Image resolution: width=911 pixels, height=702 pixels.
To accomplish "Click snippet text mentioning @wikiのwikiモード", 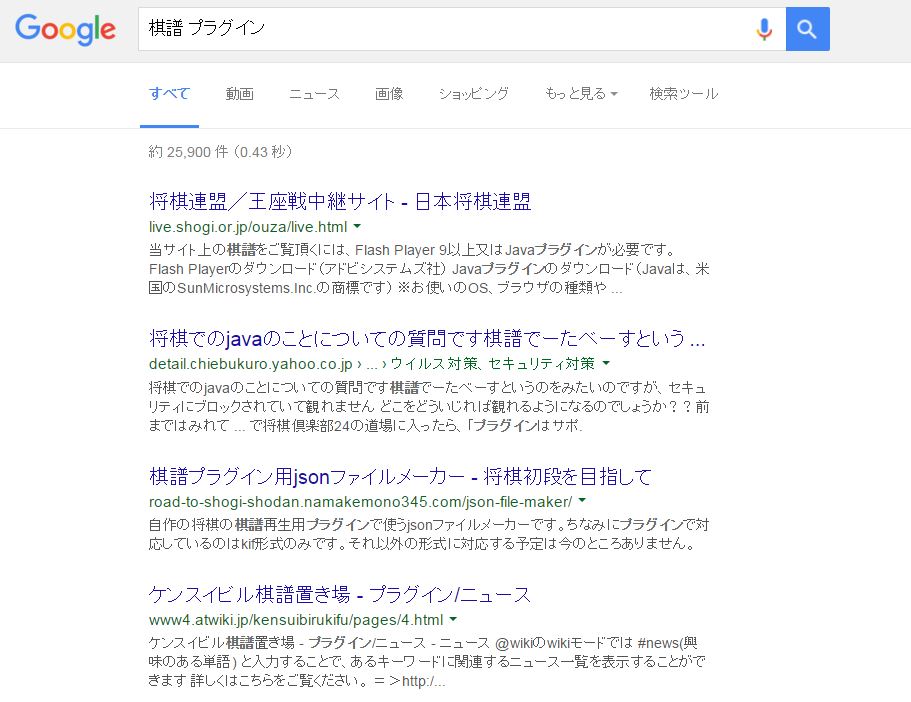I will click(427, 661).
